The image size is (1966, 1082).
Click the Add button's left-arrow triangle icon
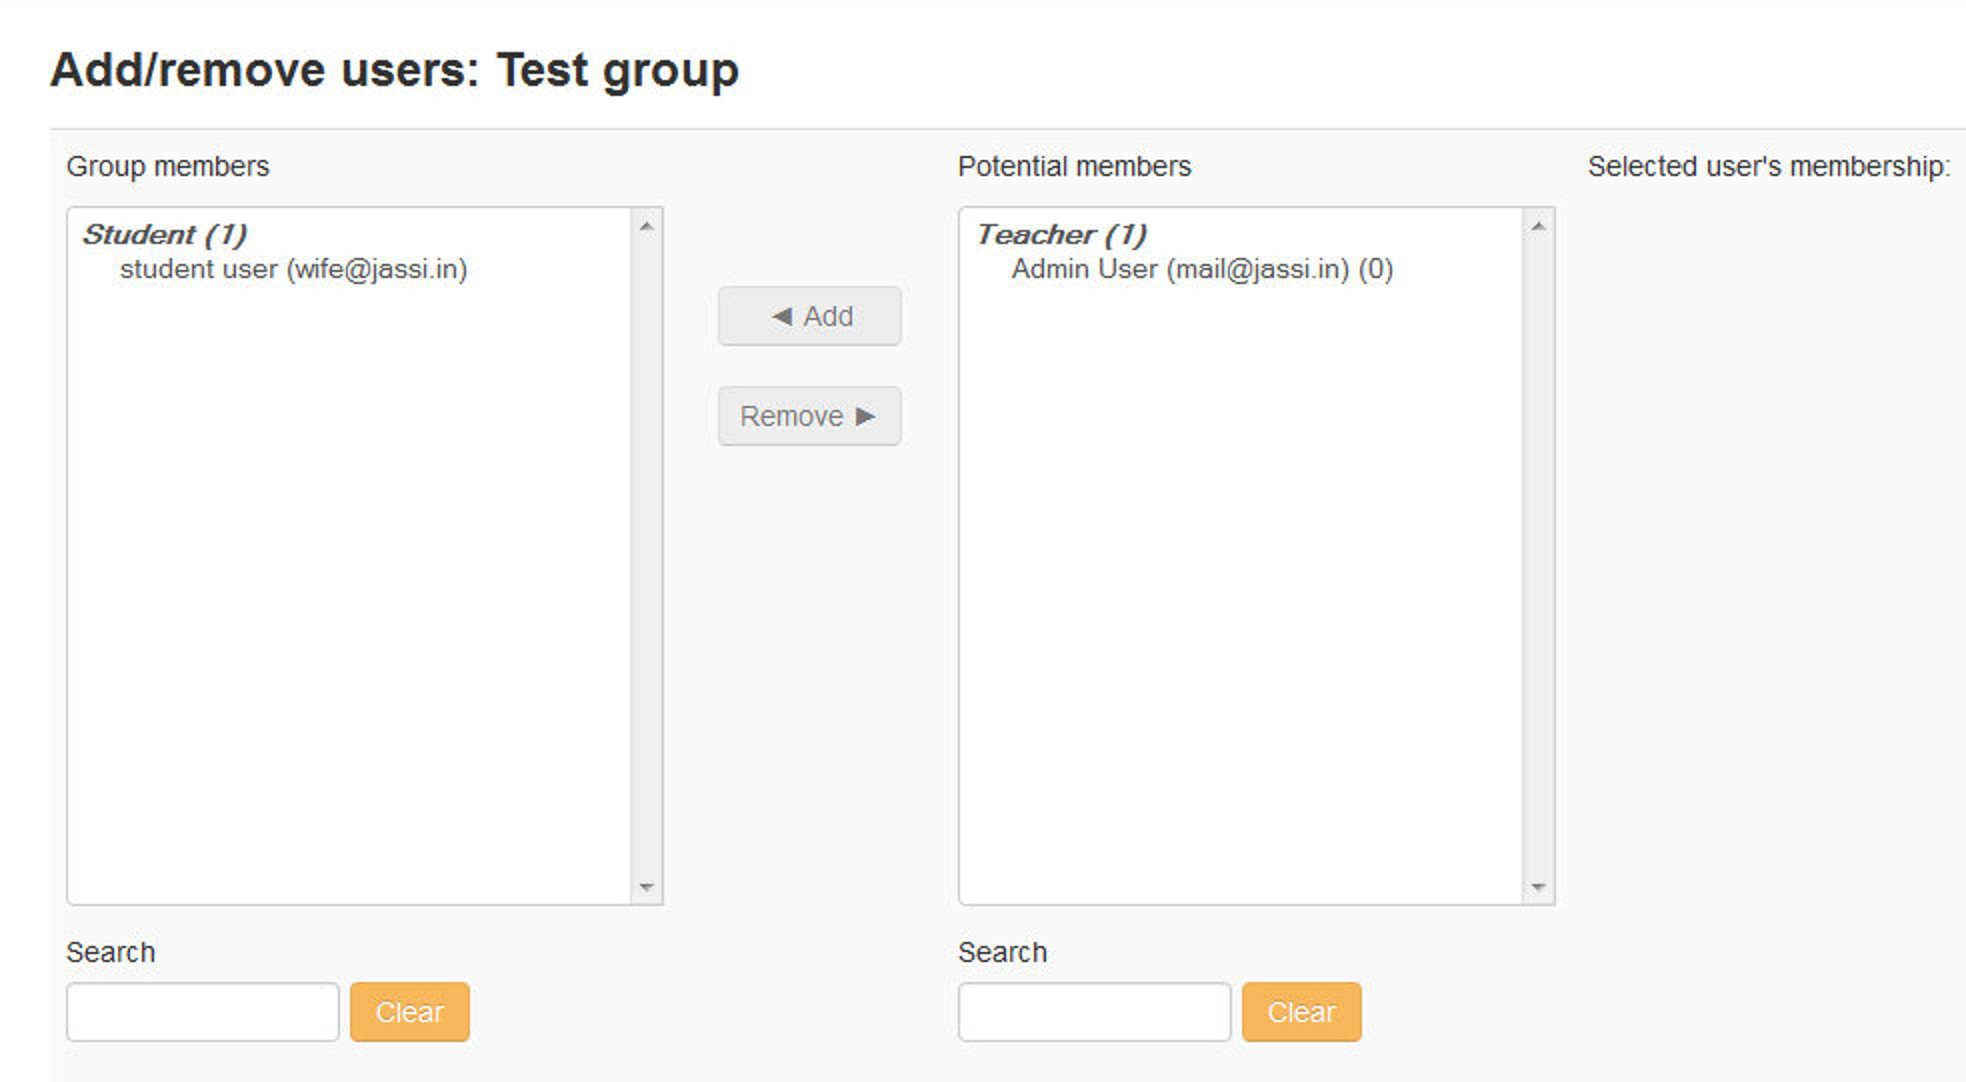tap(780, 315)
